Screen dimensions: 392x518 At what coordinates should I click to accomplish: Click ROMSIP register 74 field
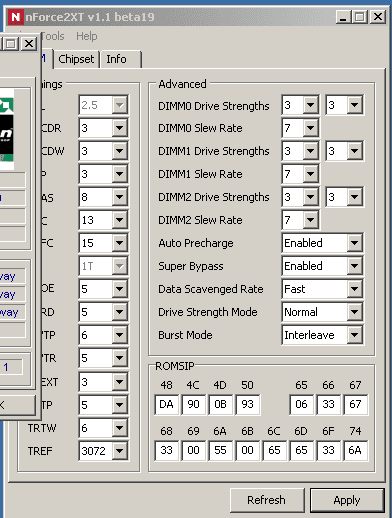[x=355, y=451]
